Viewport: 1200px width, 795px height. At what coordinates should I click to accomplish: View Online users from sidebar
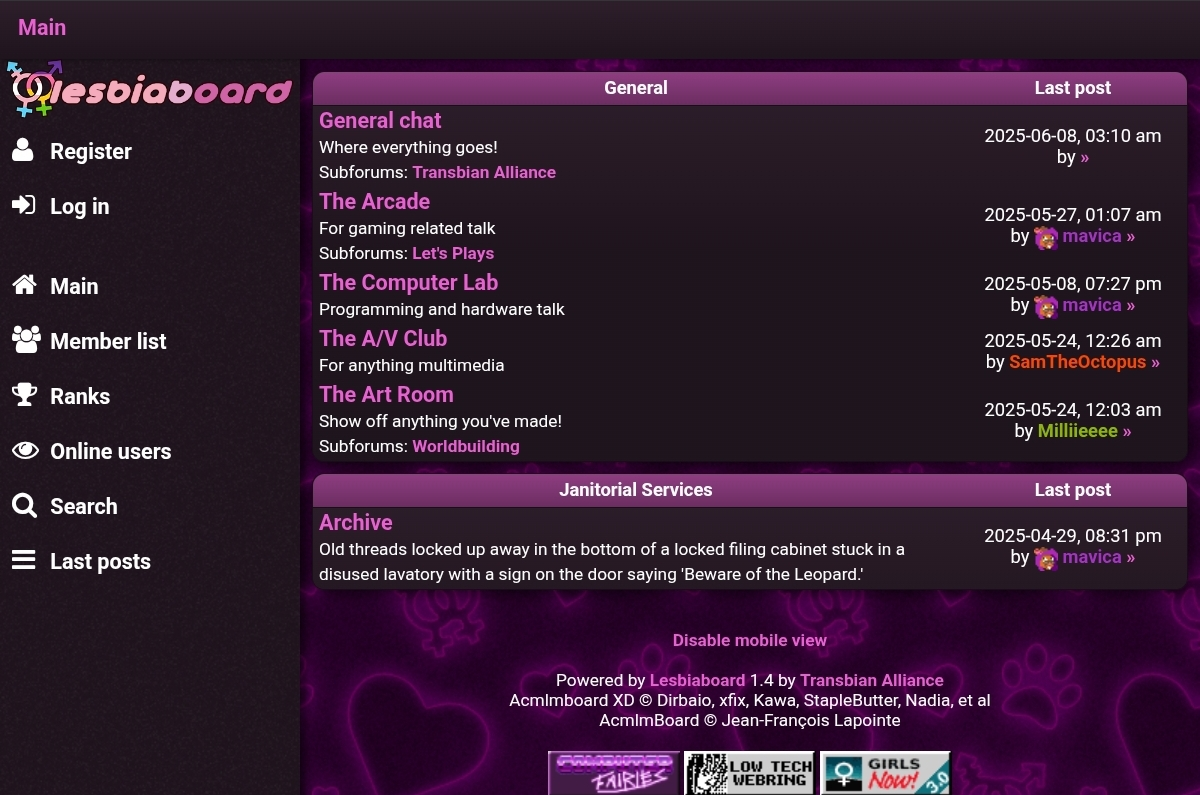111,451
